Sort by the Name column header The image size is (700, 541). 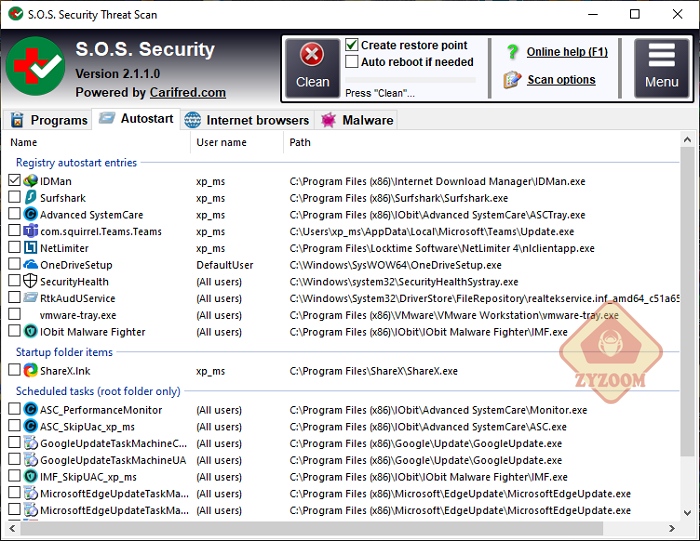97,142
